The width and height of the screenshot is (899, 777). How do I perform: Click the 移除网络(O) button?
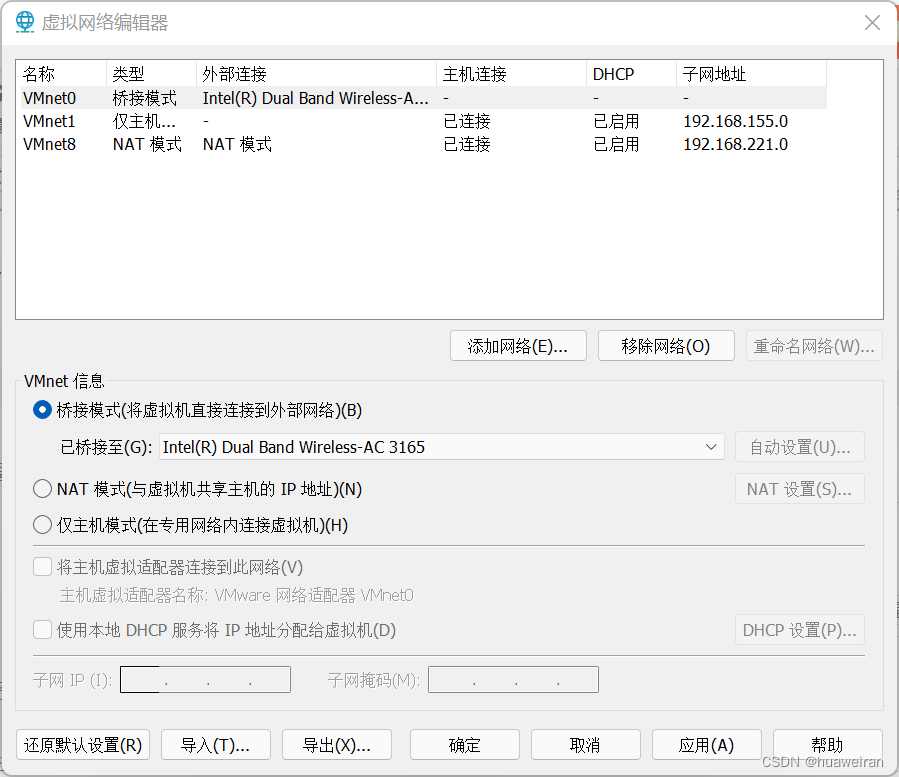pos(666,346)
